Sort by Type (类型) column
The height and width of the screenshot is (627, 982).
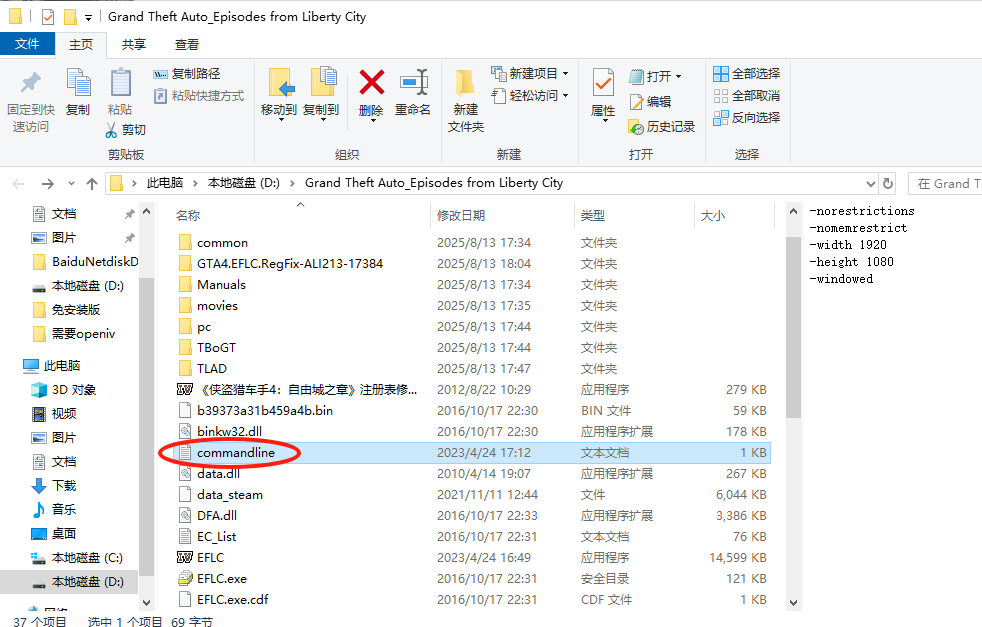[x=592, y=215]
